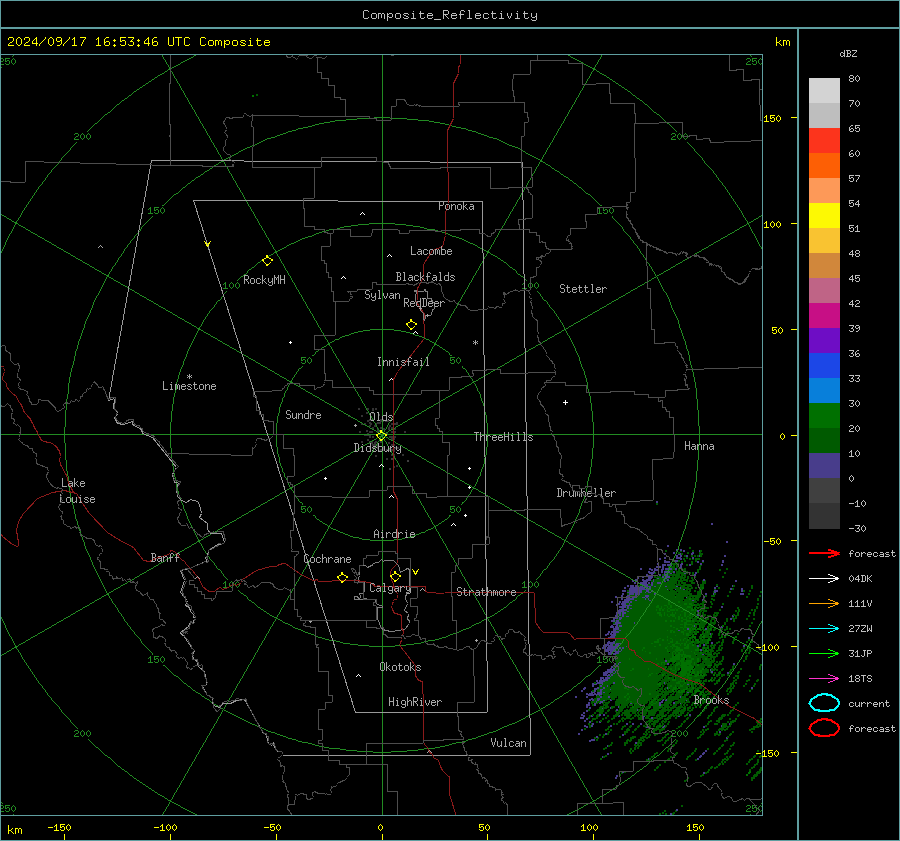Click the Limestone label
Viewport: 900px width, 841px height.
point(189,386)
